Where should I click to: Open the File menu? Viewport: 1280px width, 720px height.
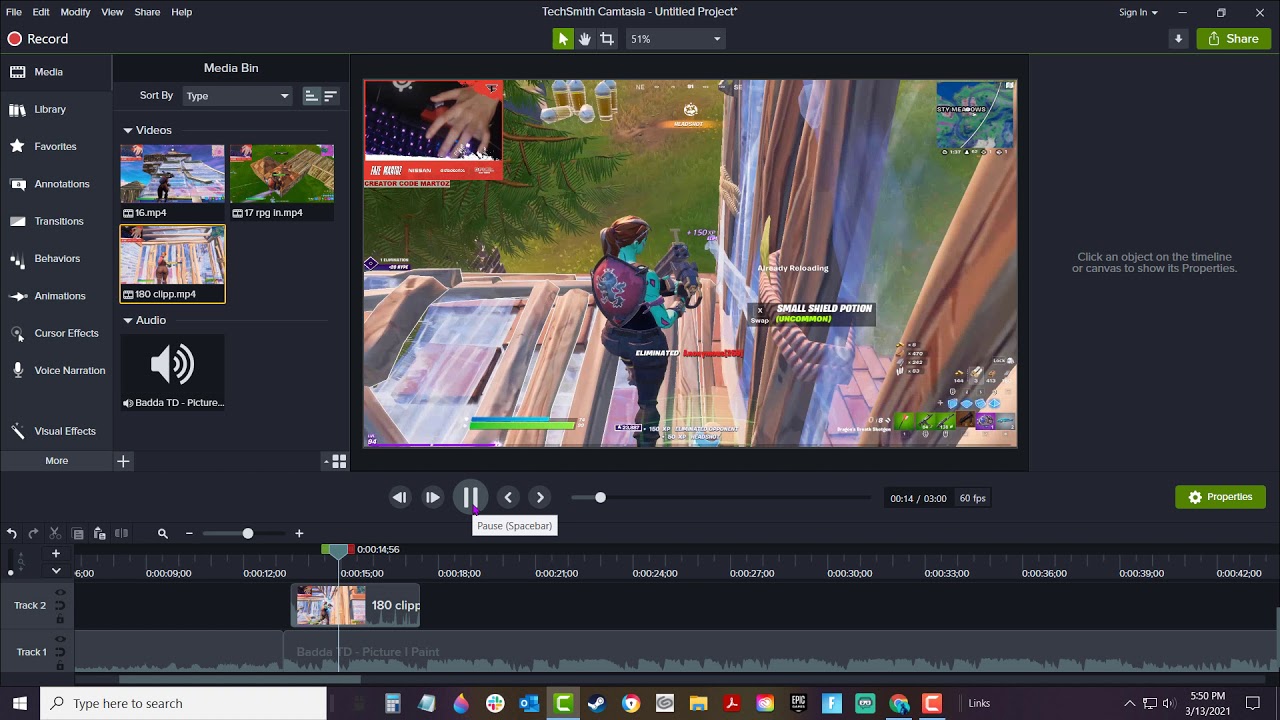point(14,12)
